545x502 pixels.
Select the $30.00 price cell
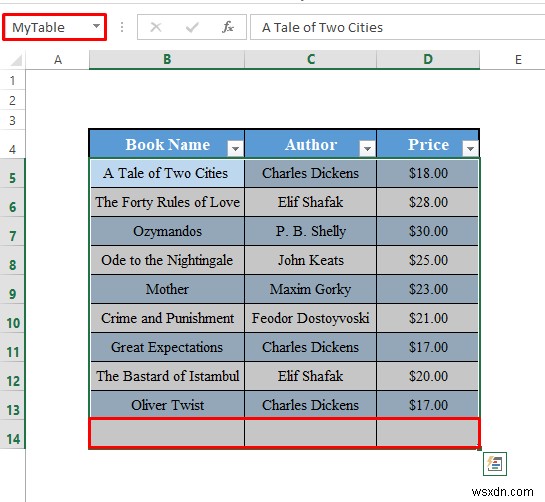click(x=428, y=231)
